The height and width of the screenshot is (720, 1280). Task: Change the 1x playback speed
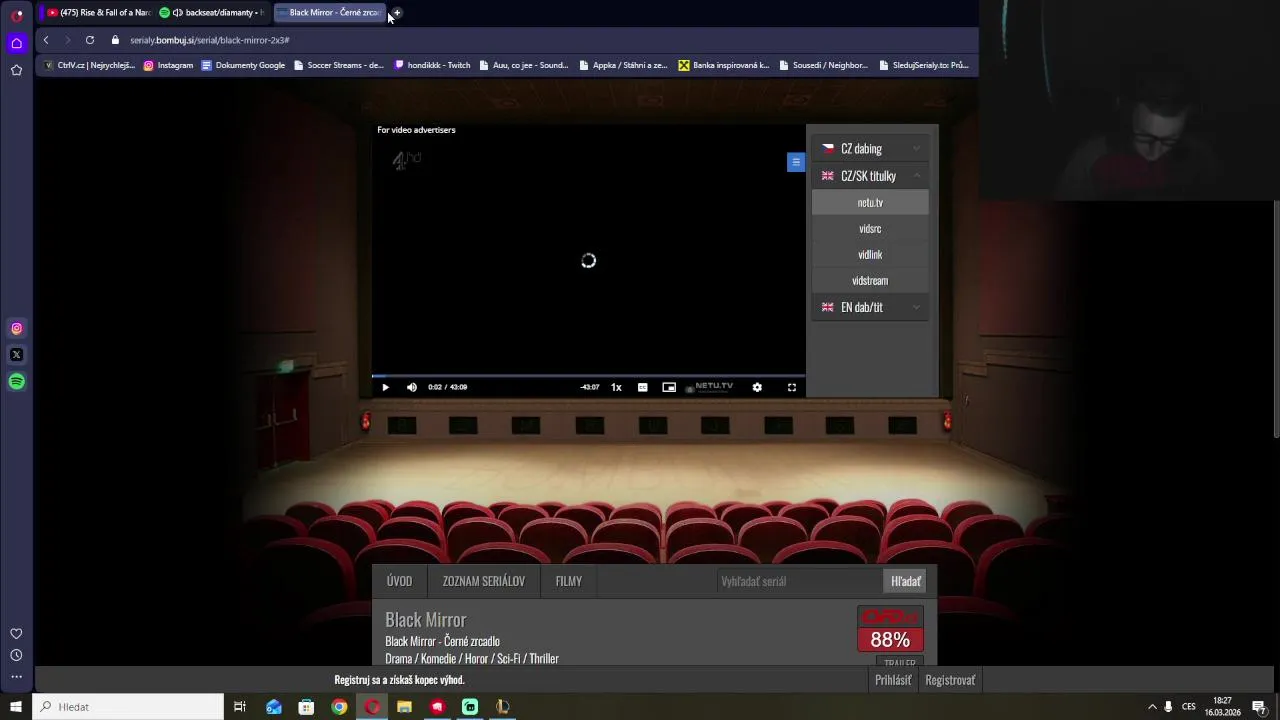pos(617,387)
